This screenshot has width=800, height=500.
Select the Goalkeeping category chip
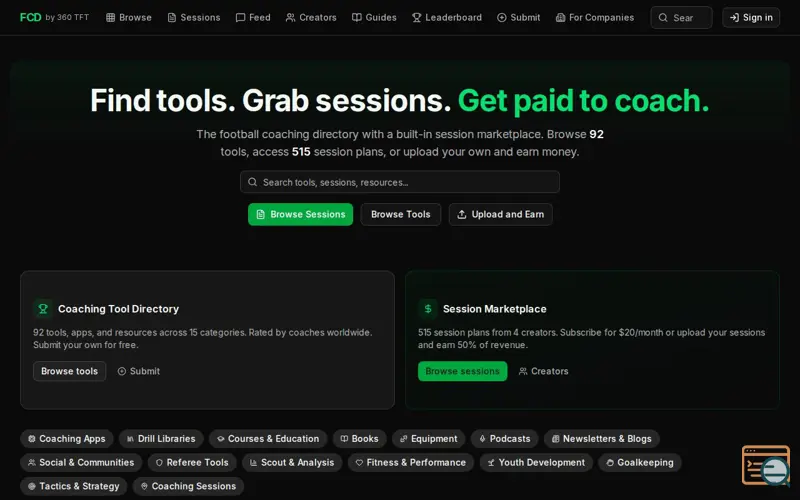pyautogui.click(x=640, y=463)
